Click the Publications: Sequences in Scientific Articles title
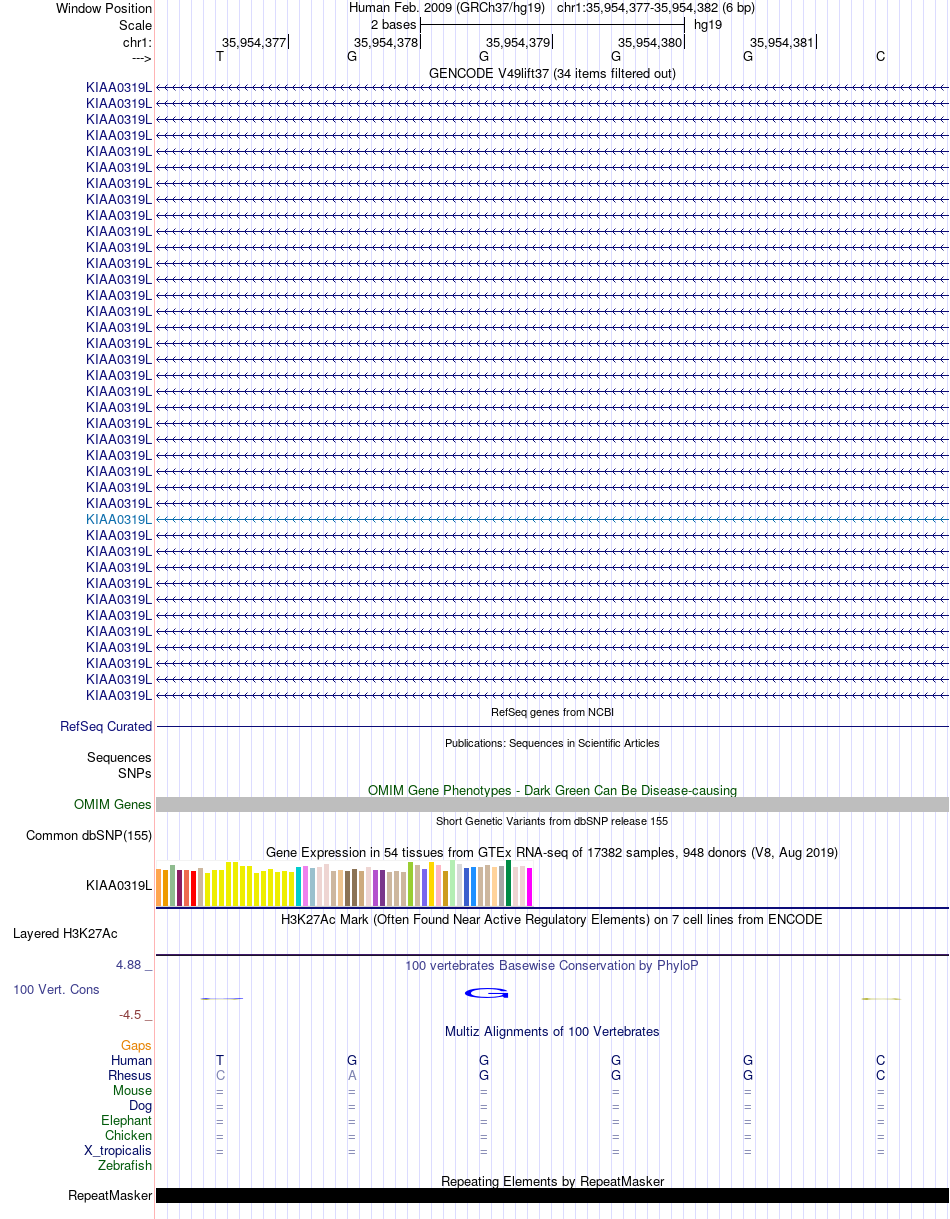 [552, 744]
